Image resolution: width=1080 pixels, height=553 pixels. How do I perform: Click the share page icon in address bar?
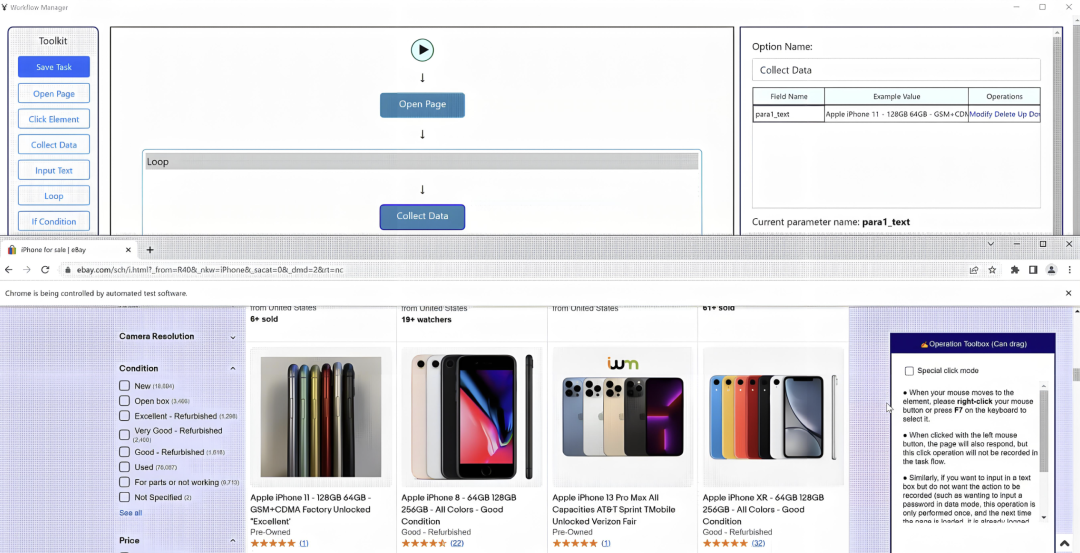974,270
